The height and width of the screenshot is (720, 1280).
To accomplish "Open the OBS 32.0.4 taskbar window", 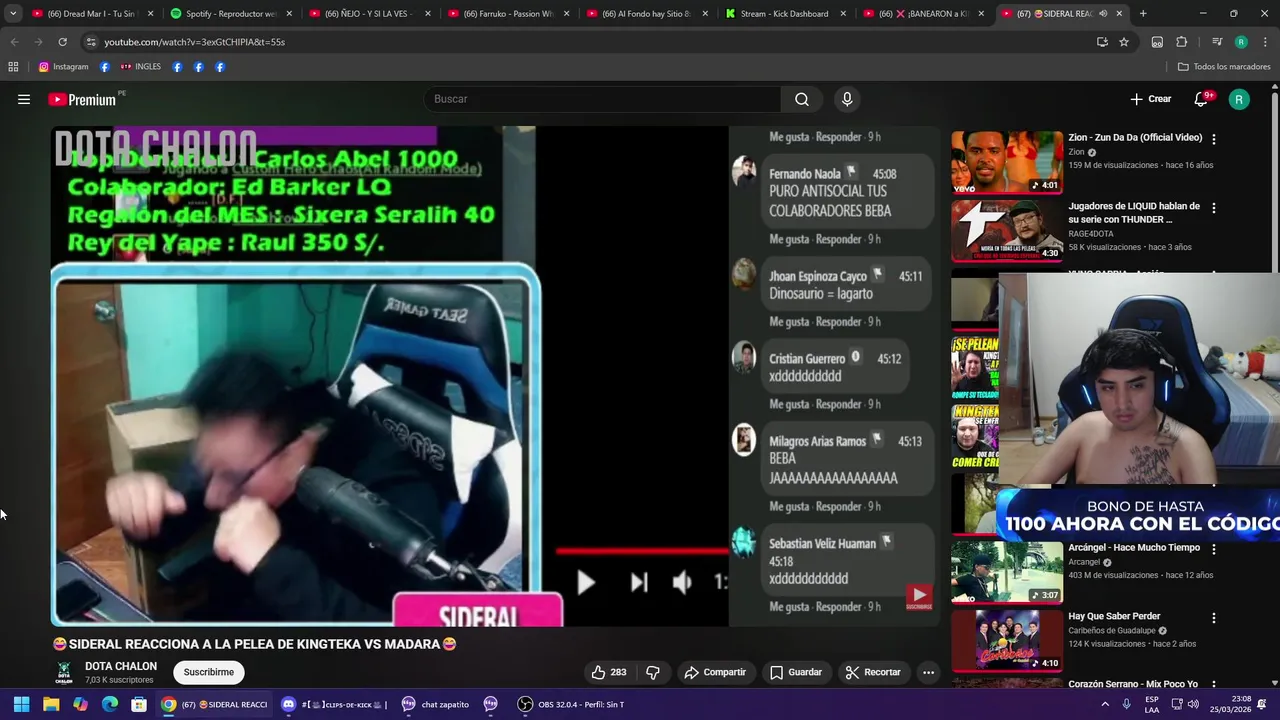I will click(571, 704).
